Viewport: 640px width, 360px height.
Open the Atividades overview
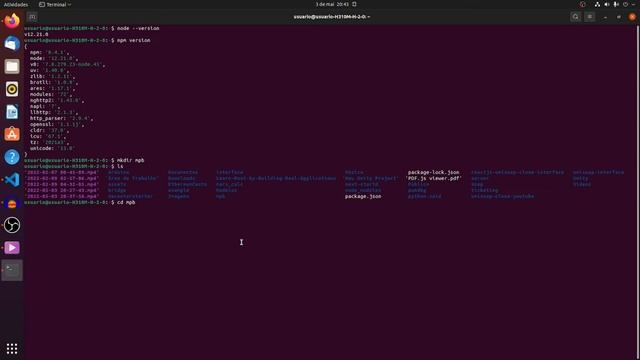tap(16, 4)
